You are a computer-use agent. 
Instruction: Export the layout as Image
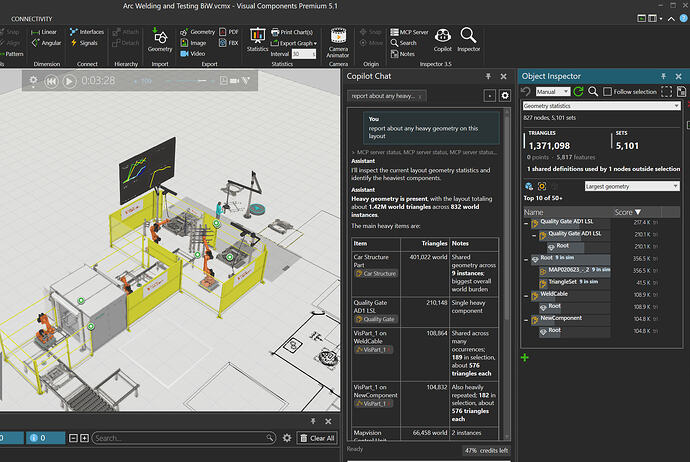[x=193, y=43]
